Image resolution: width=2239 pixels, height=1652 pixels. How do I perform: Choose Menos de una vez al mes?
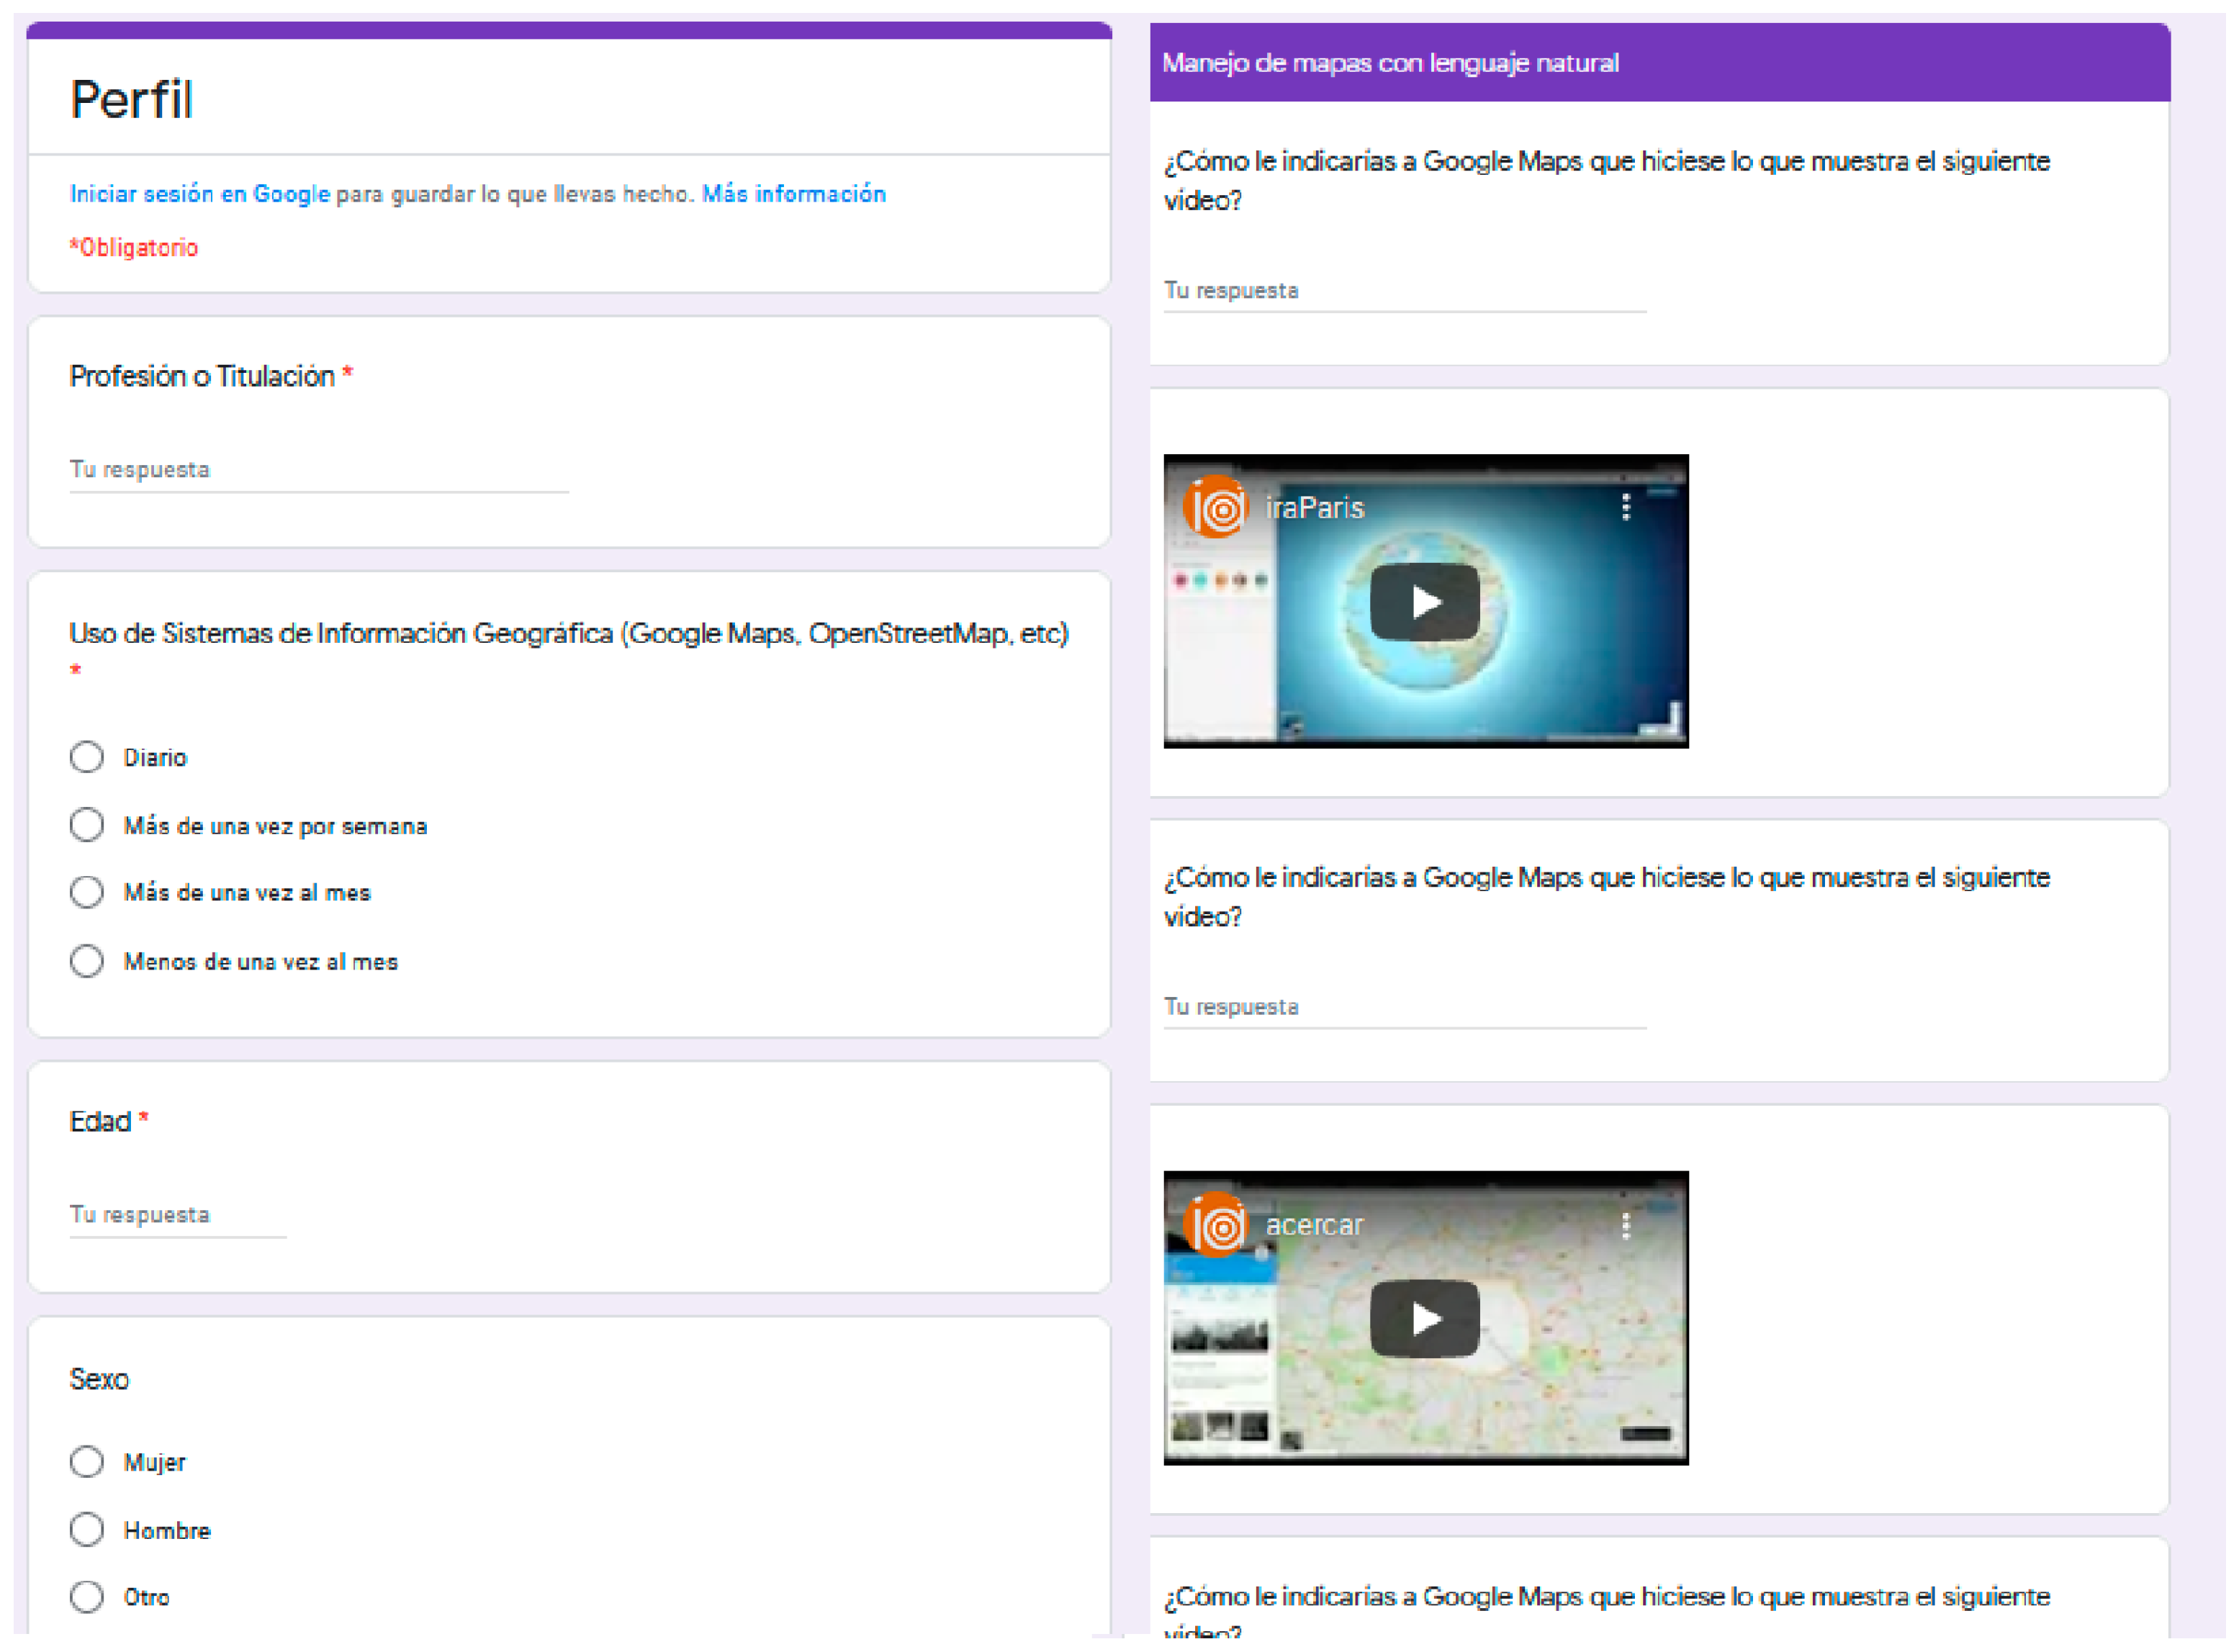click(x=87, y=961)
